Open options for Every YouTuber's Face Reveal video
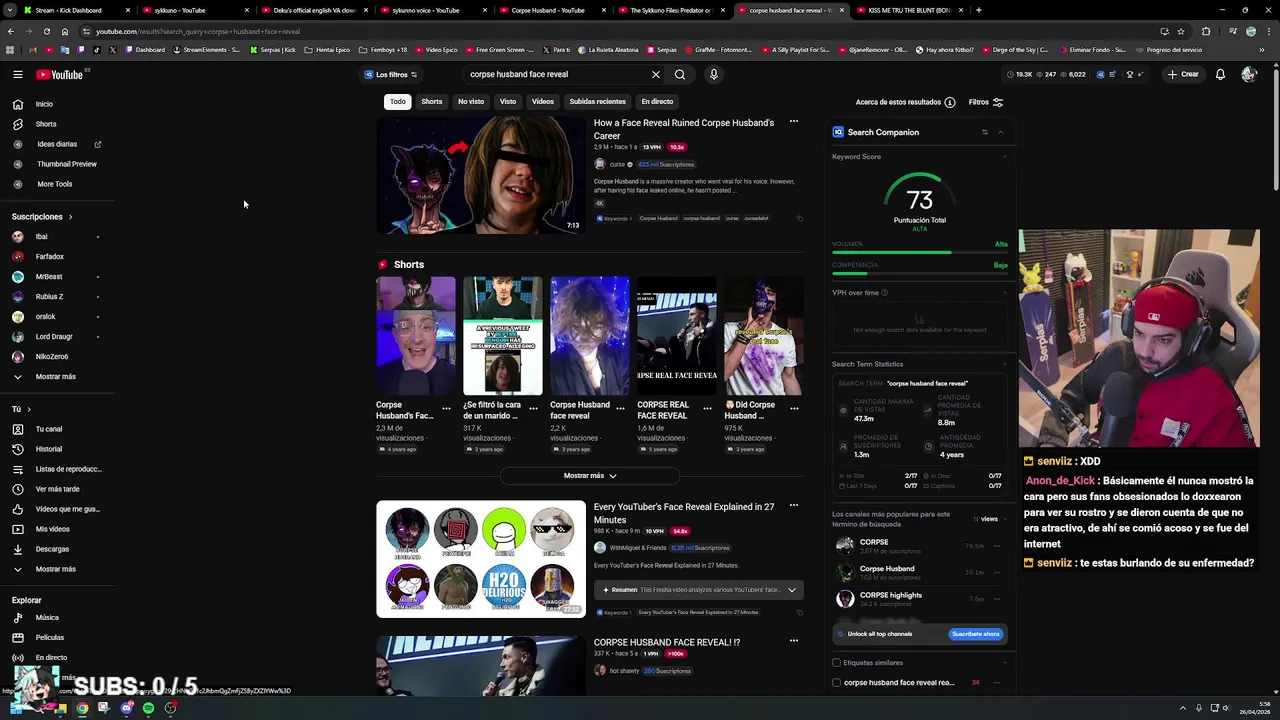Image resolution: width=1280 pixels, height=720 pixels. tap(794, 506)
